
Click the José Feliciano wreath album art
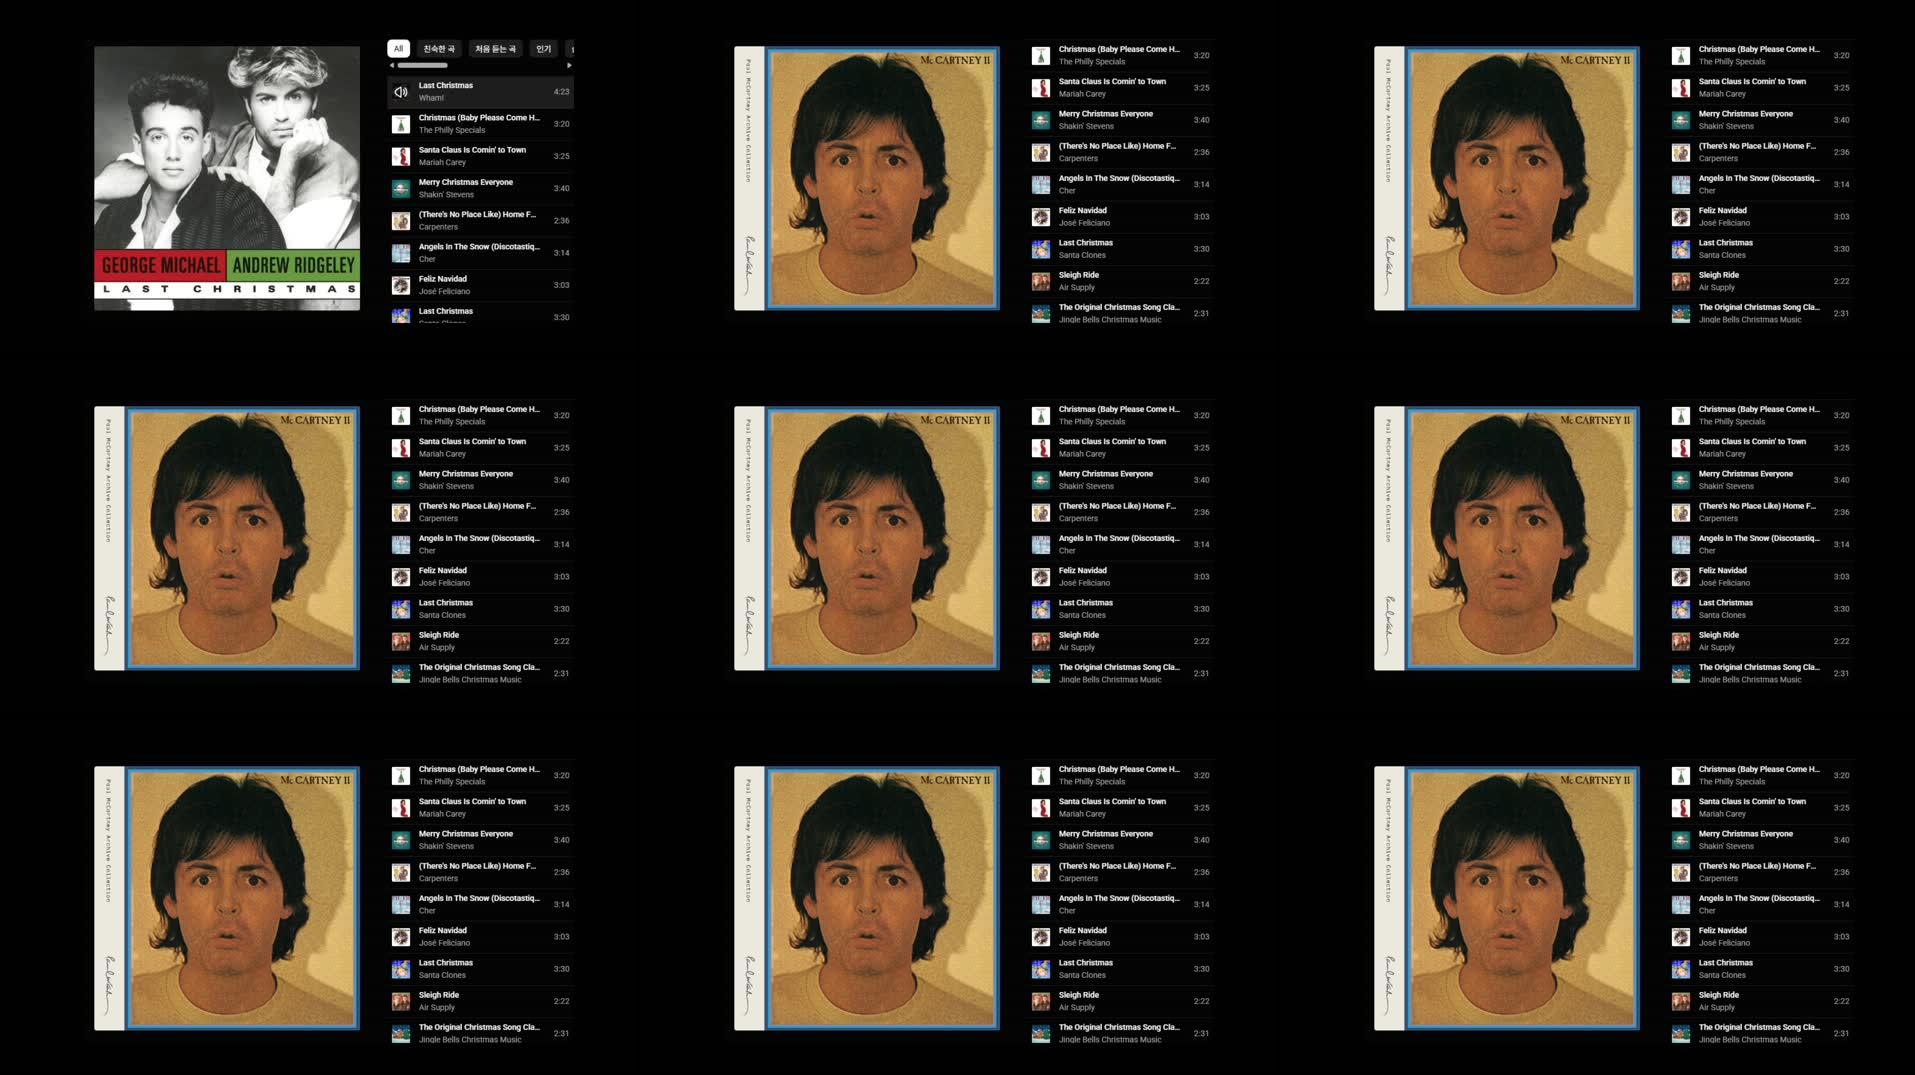401,284
